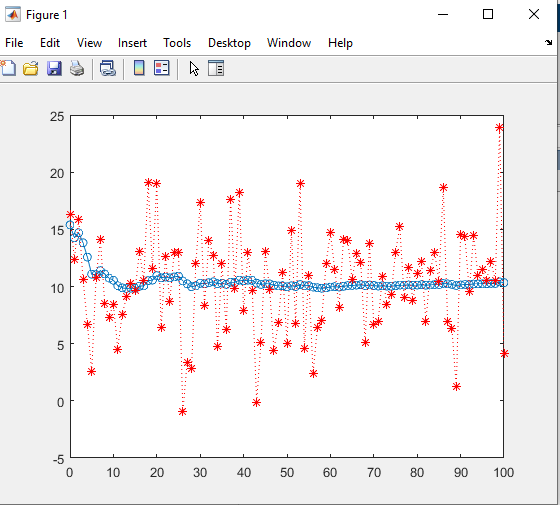
Task: Open the Window menu
Action: tap(289, 43)
